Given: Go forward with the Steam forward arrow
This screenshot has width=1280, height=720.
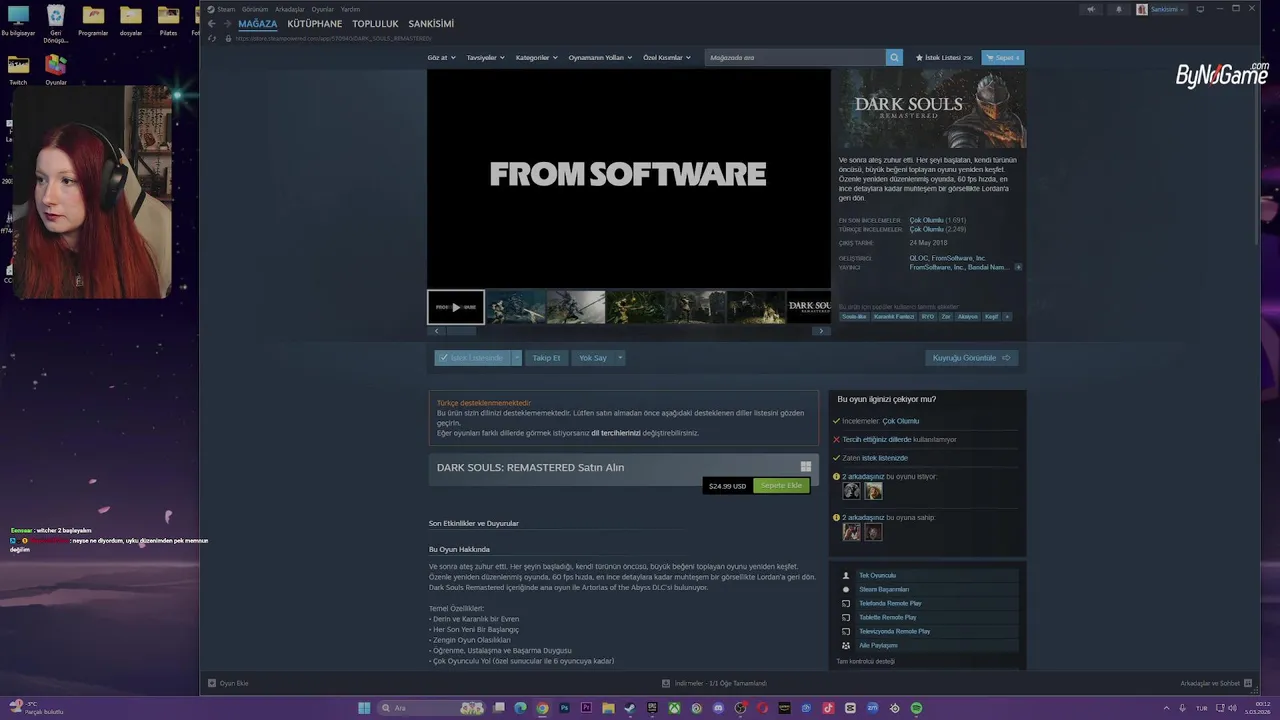Looking at the screenshot, I should tap(227, 24).
